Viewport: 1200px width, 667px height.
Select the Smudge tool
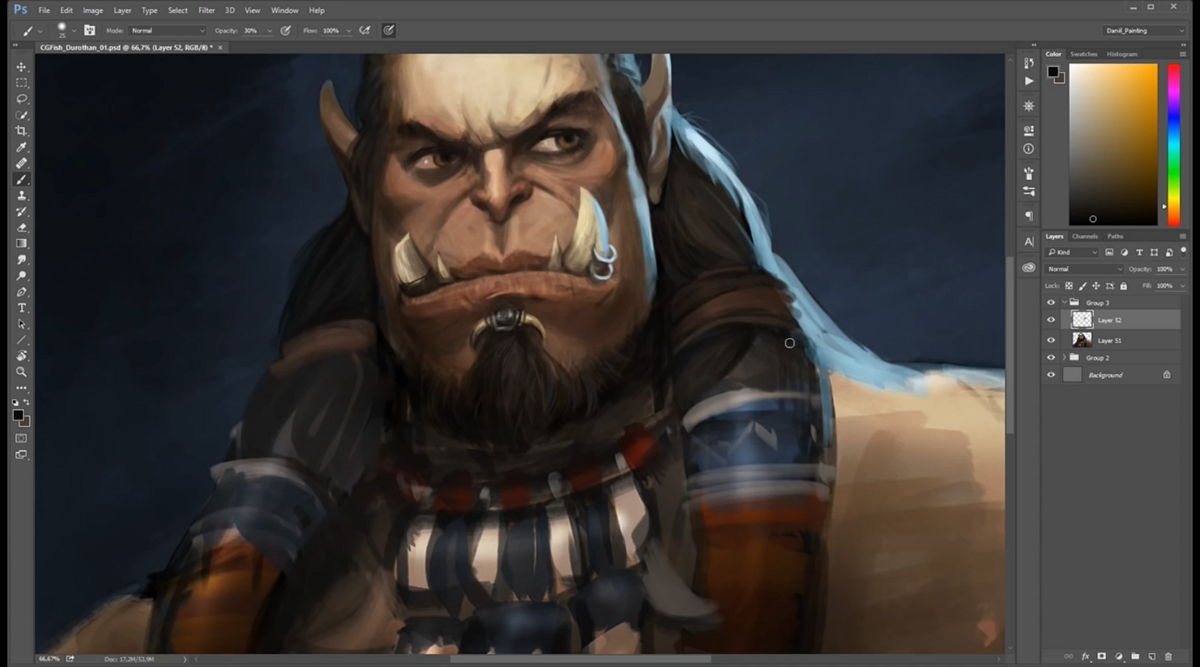[22, 259]
